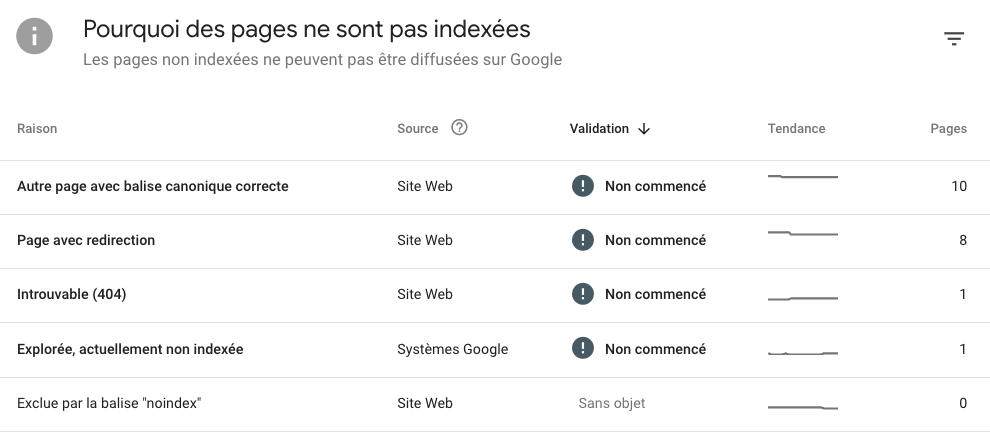990x445 pixels.
Task: Click Sans objet validation status
Action: pos(612,403)
